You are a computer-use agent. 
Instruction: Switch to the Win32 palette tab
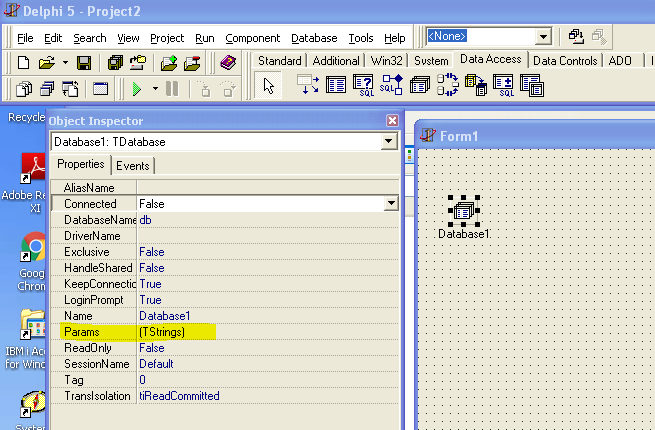tap(386, 61)
